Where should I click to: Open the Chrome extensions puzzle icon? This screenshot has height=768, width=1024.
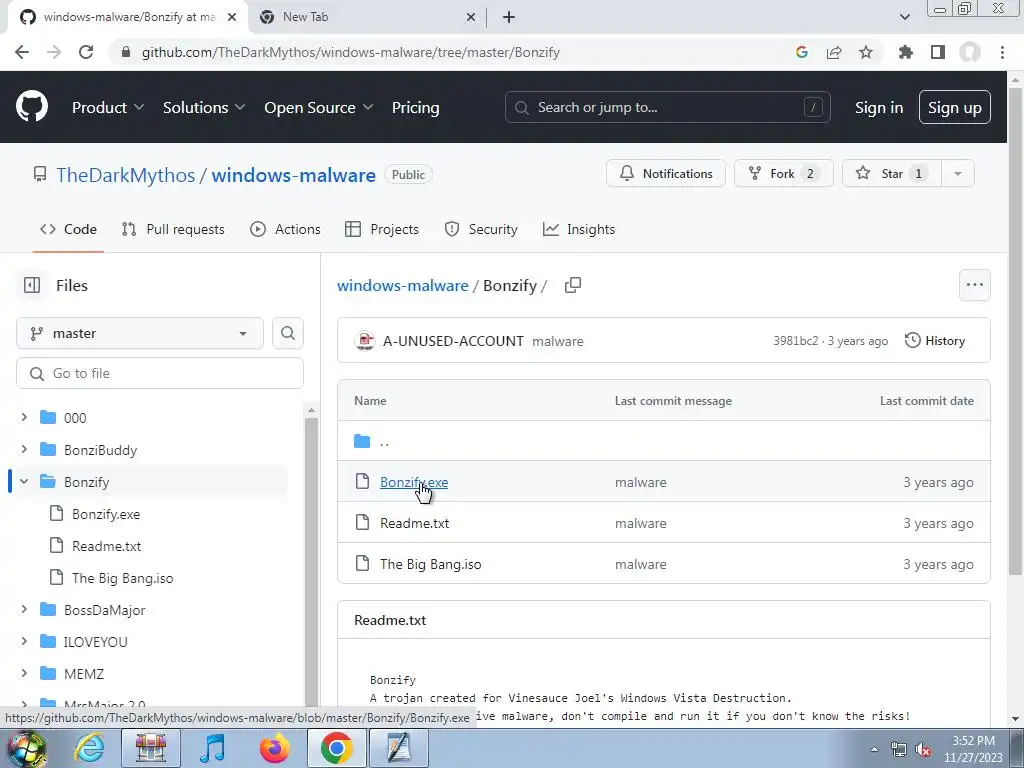click(x=906, y=52)
